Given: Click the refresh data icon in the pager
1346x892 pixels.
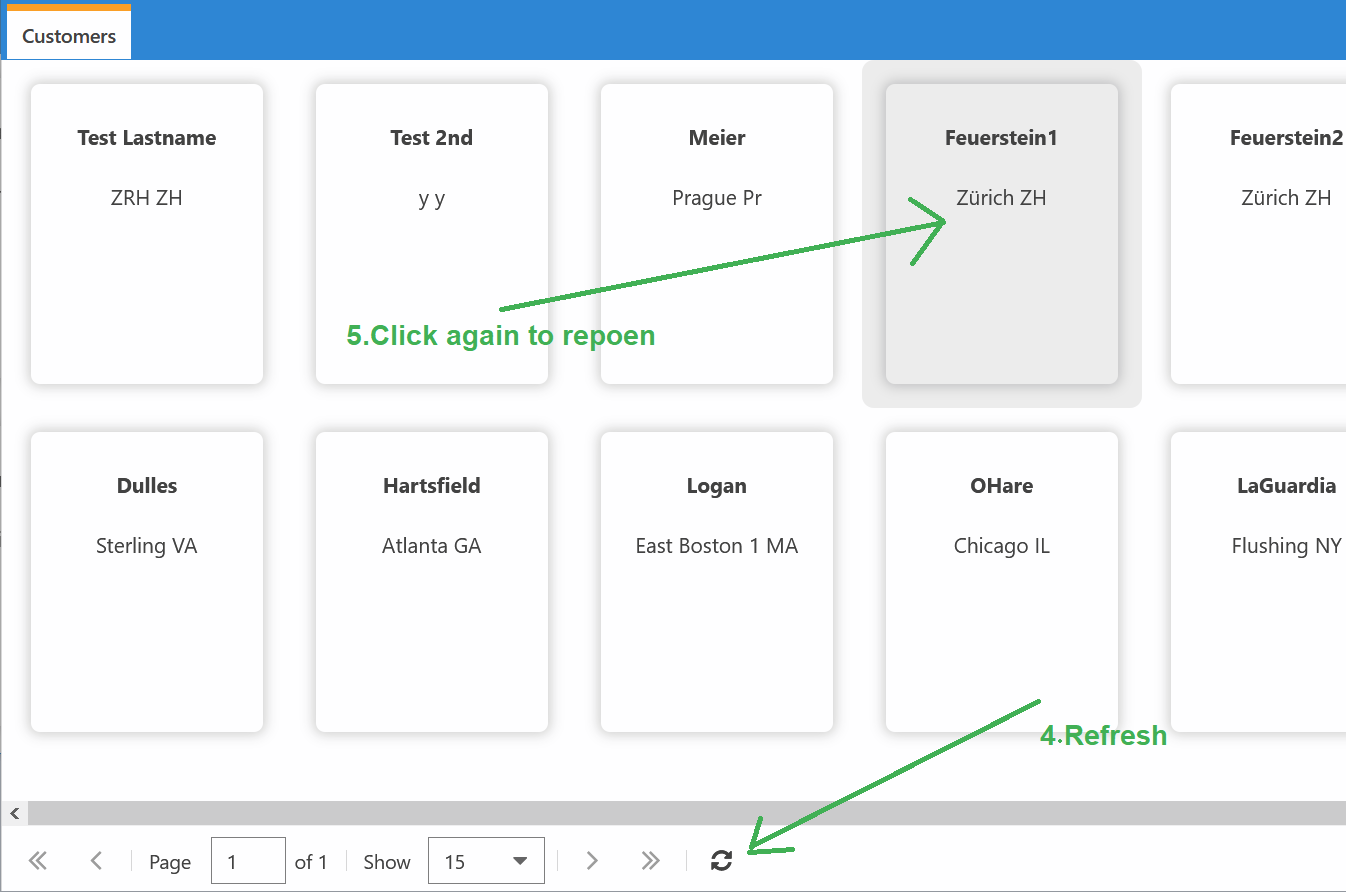Looking at the screenshot, I should click(x=722, y=860).
